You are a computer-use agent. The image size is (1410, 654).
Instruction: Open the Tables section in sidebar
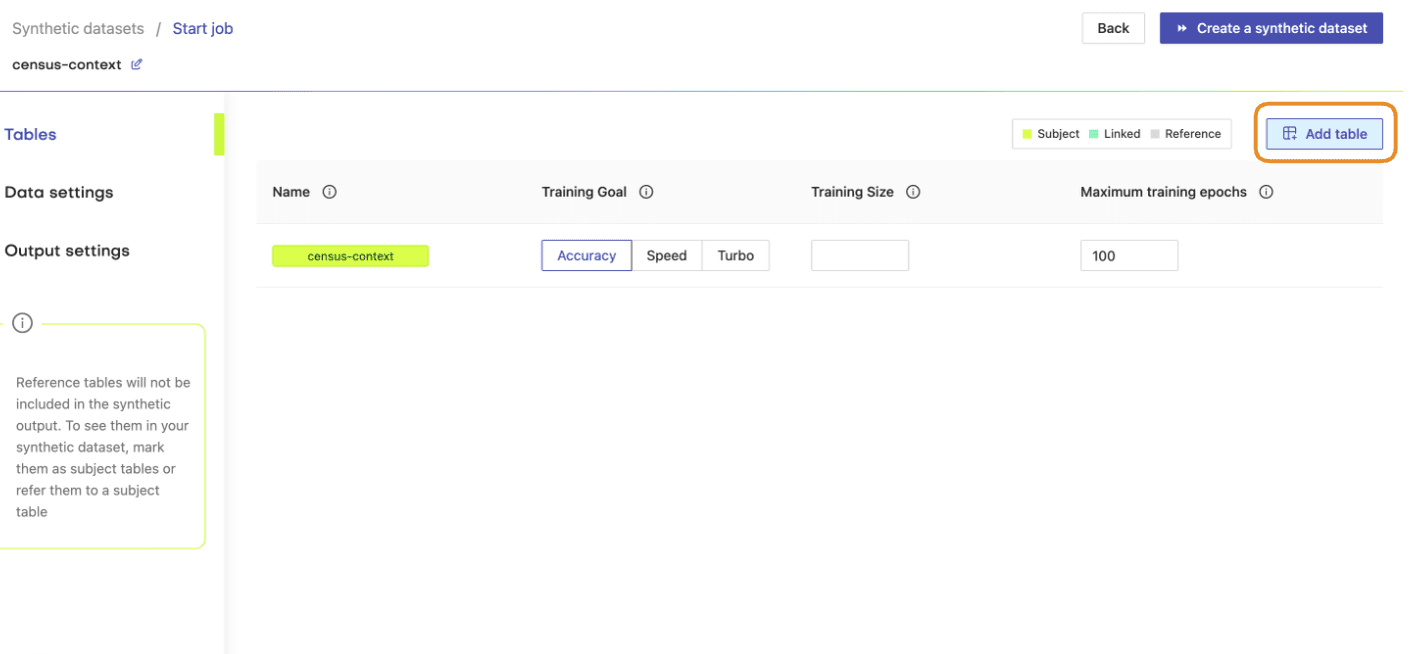(x=31, y=134)
